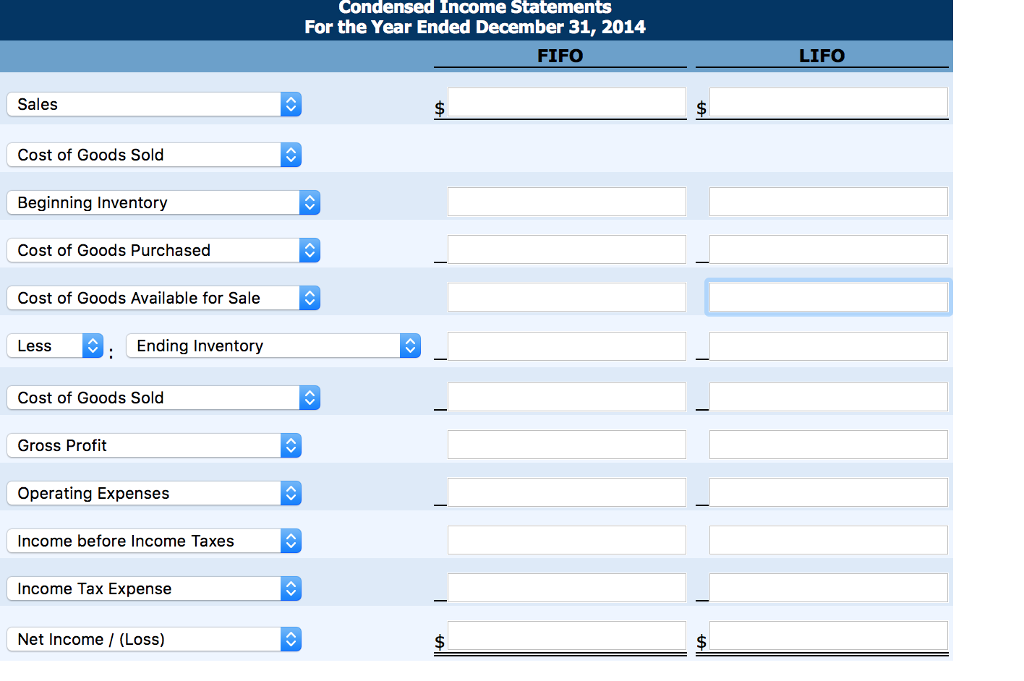Click the LIFO Operating Expenses field

[828, 492]
